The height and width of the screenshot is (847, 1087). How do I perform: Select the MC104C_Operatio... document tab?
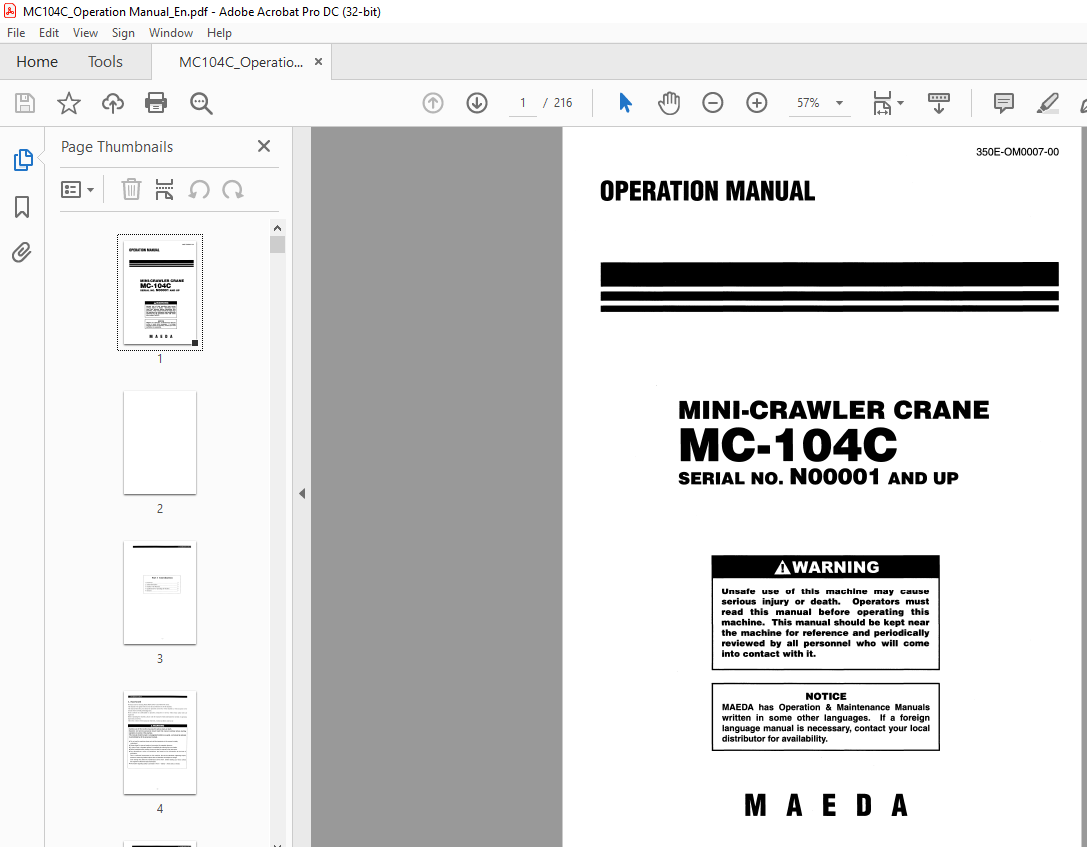coord(241,62)
